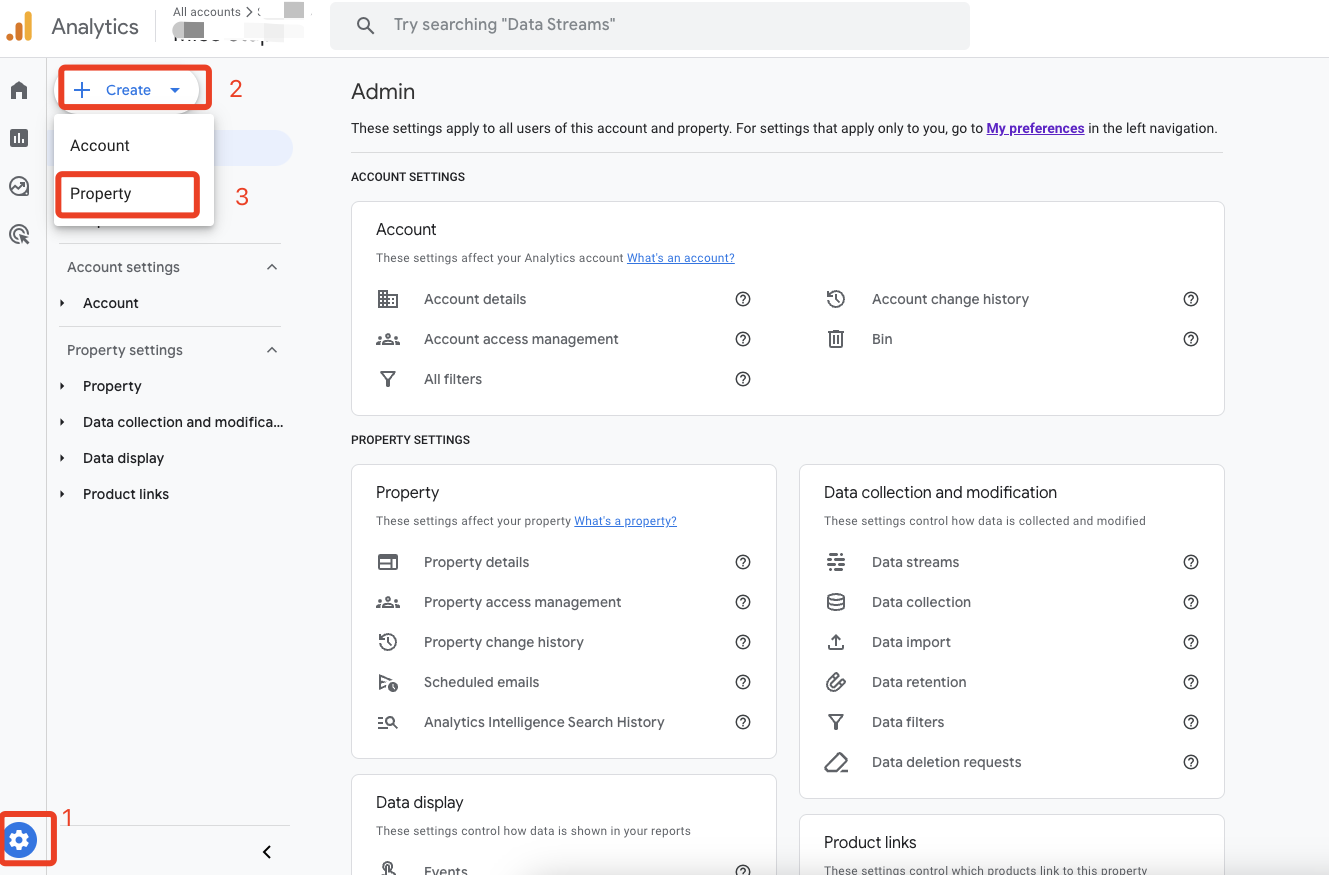
Task: Click the Bin trash icon
Action: click(x=836, y=339)
